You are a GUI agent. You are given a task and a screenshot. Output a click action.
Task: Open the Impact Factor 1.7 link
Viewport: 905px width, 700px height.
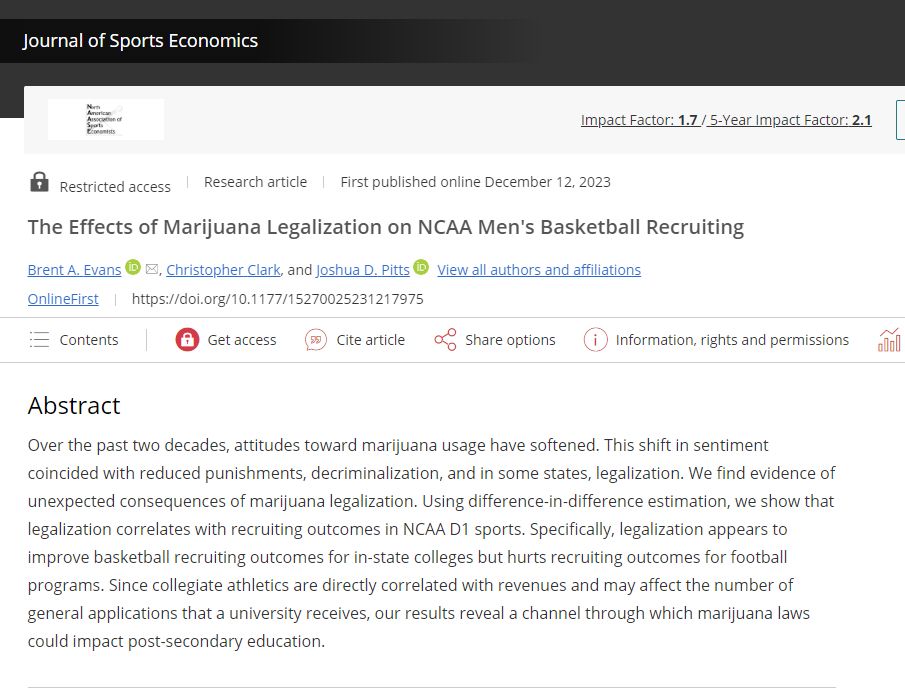pyautogui.click(x=639, y=120)
